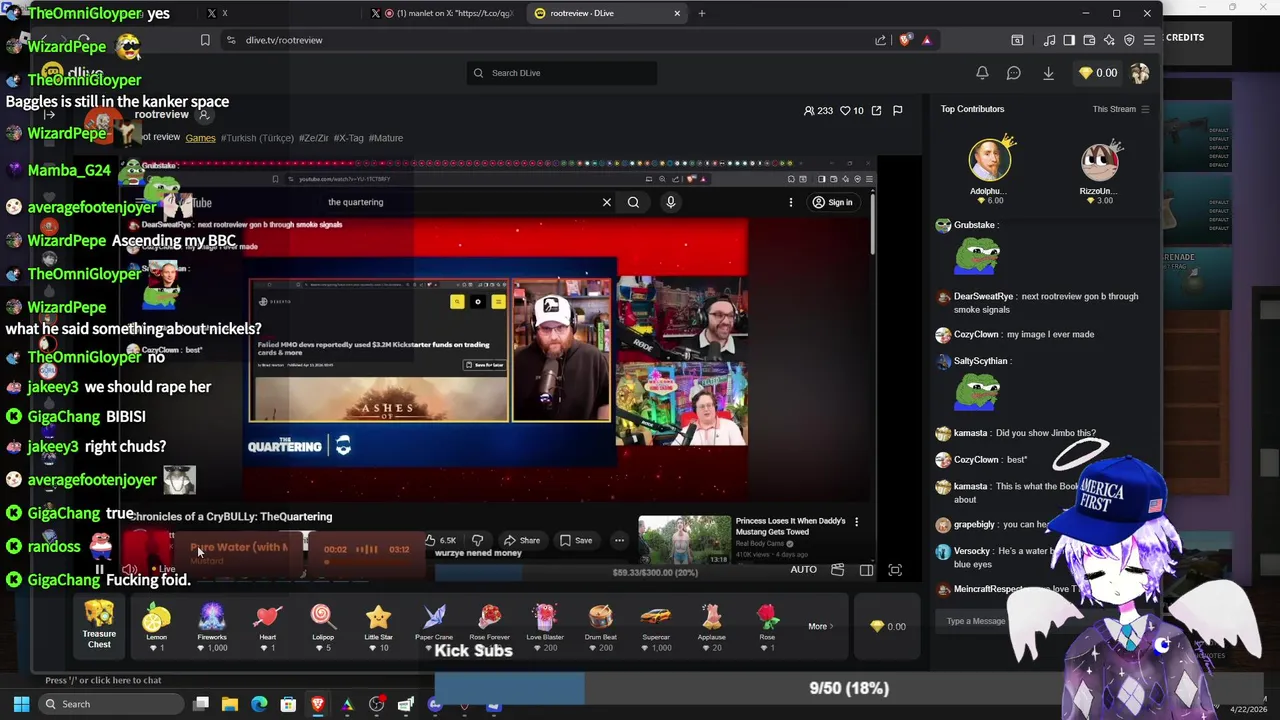Open Leo AI sparkle icon
Image resolution: width=1280 pixels, height=720 pixels.
coord(1109,40)
